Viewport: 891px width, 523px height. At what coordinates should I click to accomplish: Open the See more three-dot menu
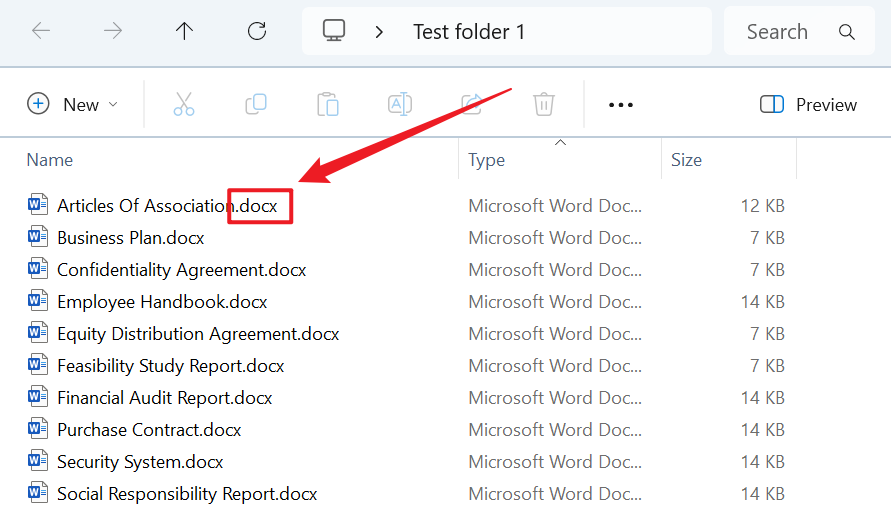pos(621,105)
